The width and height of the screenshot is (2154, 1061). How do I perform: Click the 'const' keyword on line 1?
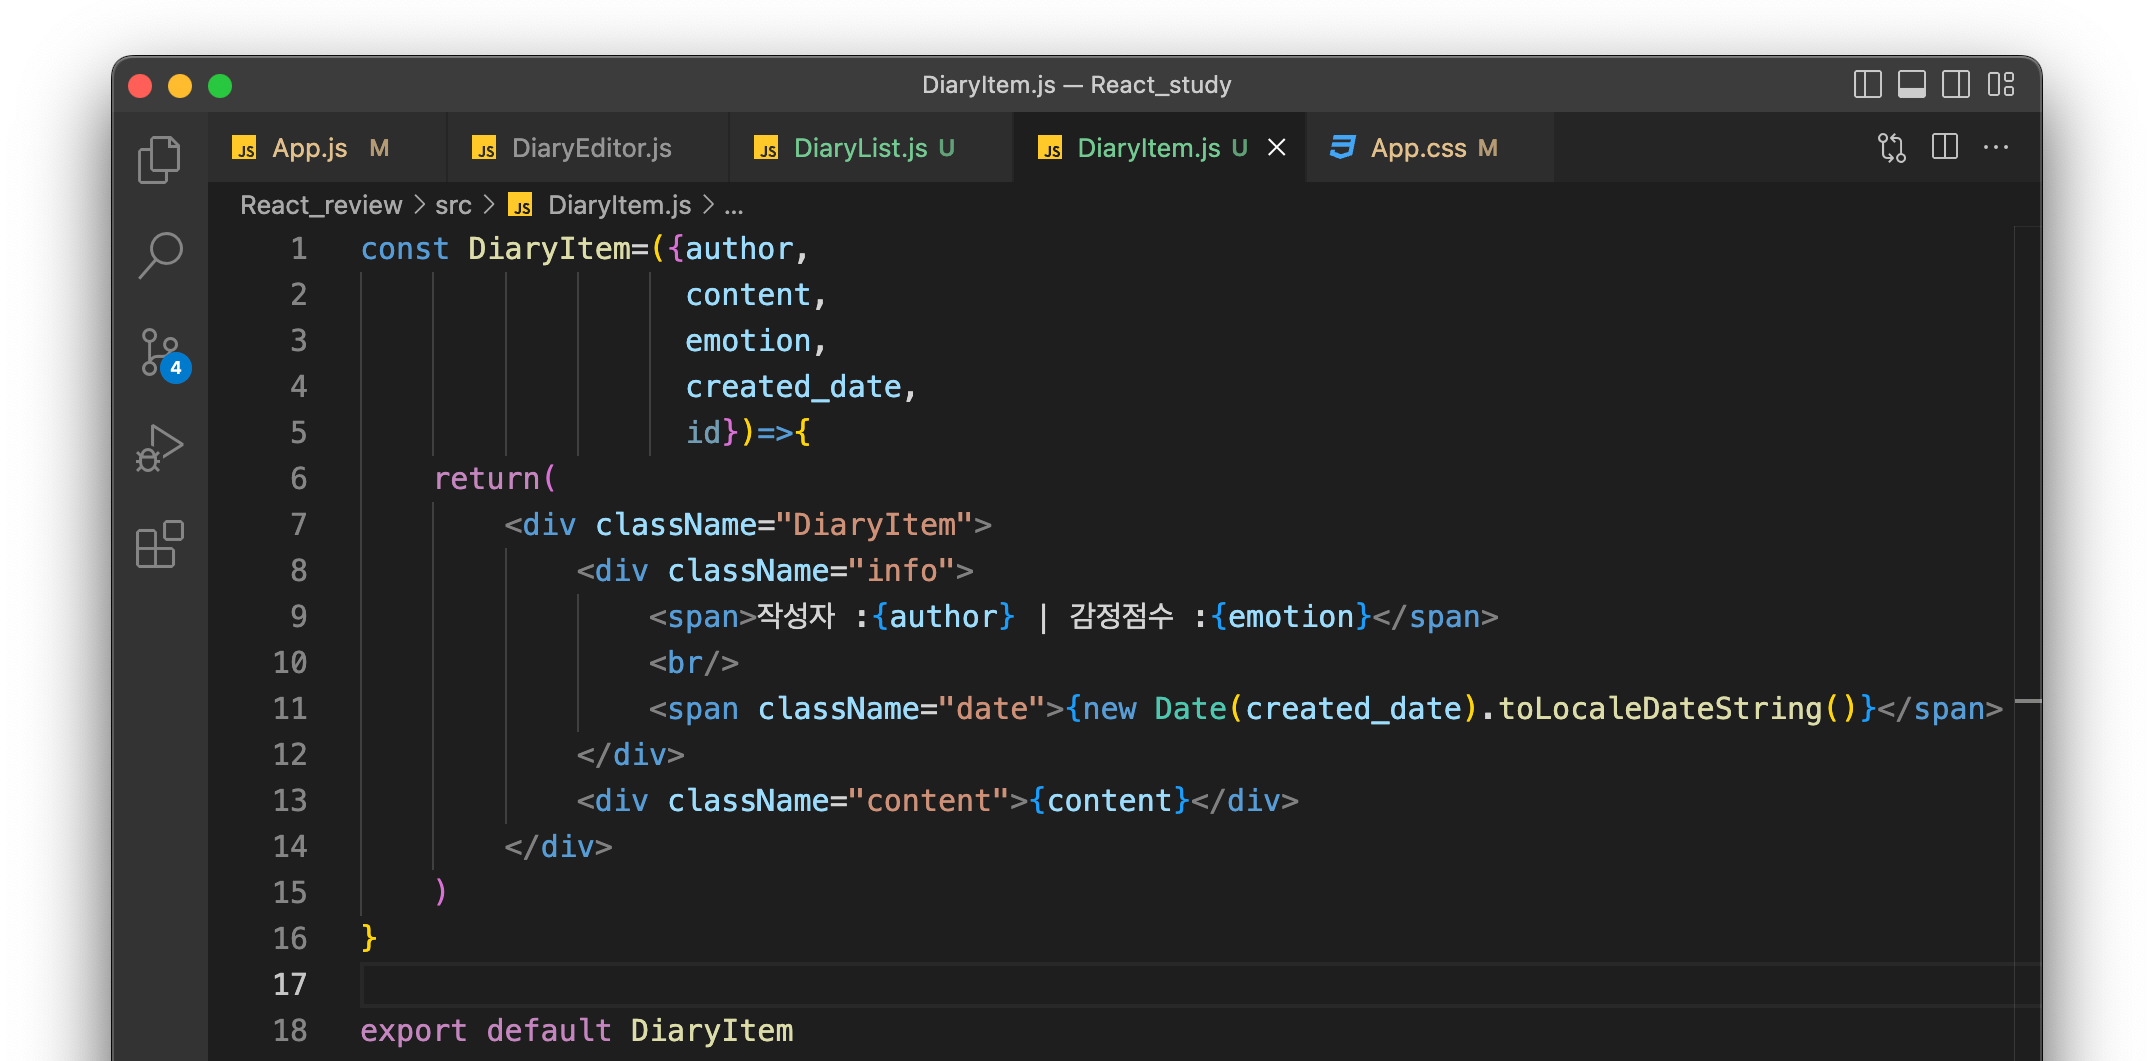point(405,249)
